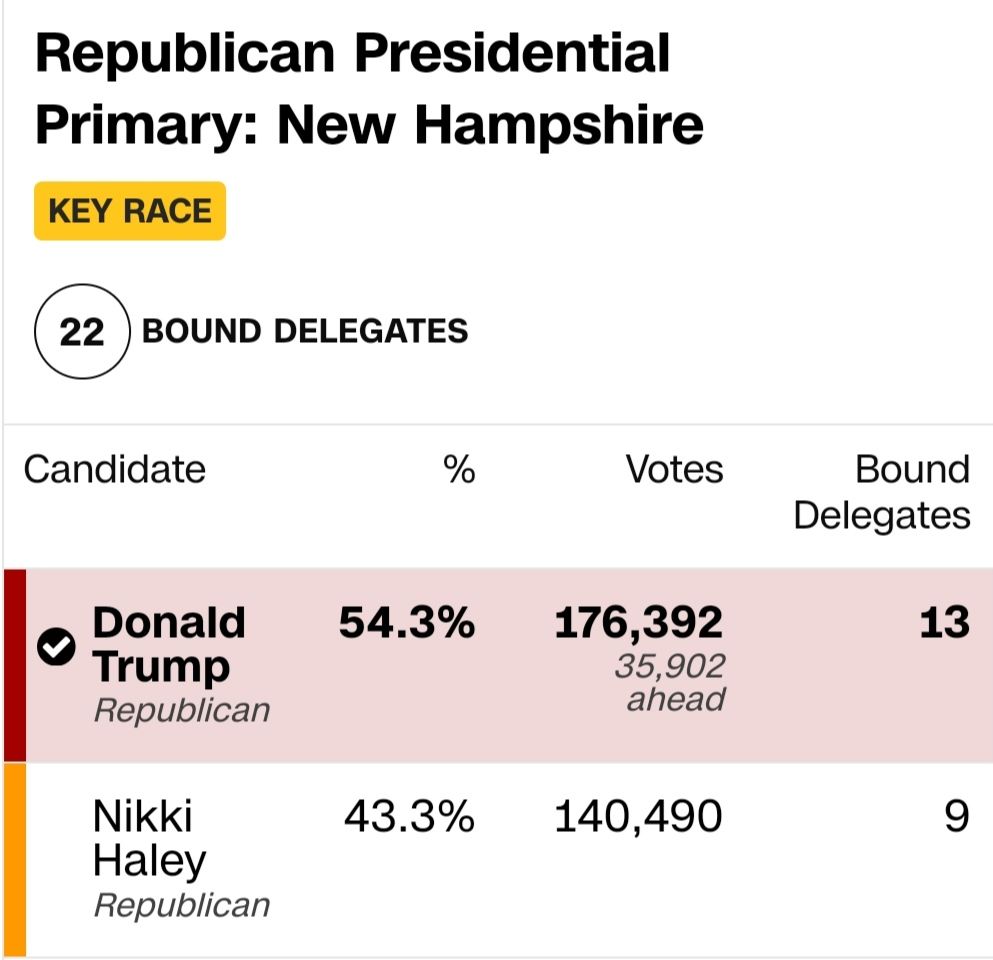Click the Bound Delegates column header
The width and height of the screenshot is (993, 960).
coord(882,492)
